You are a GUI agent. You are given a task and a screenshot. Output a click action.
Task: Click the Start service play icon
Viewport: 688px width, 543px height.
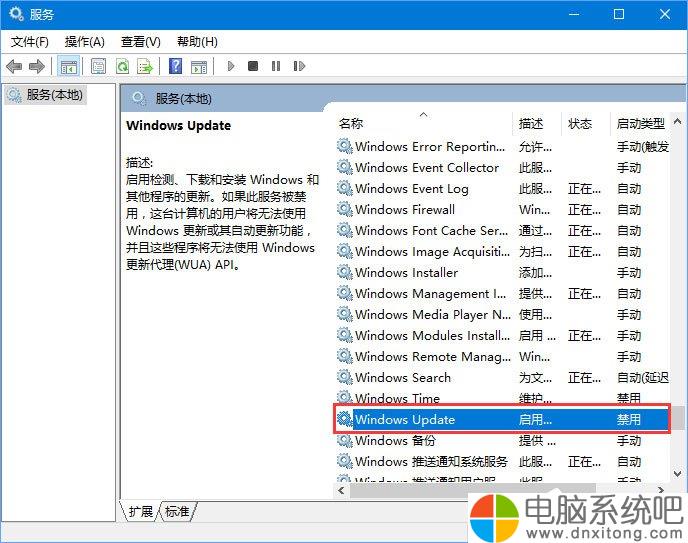coord(231,66)
